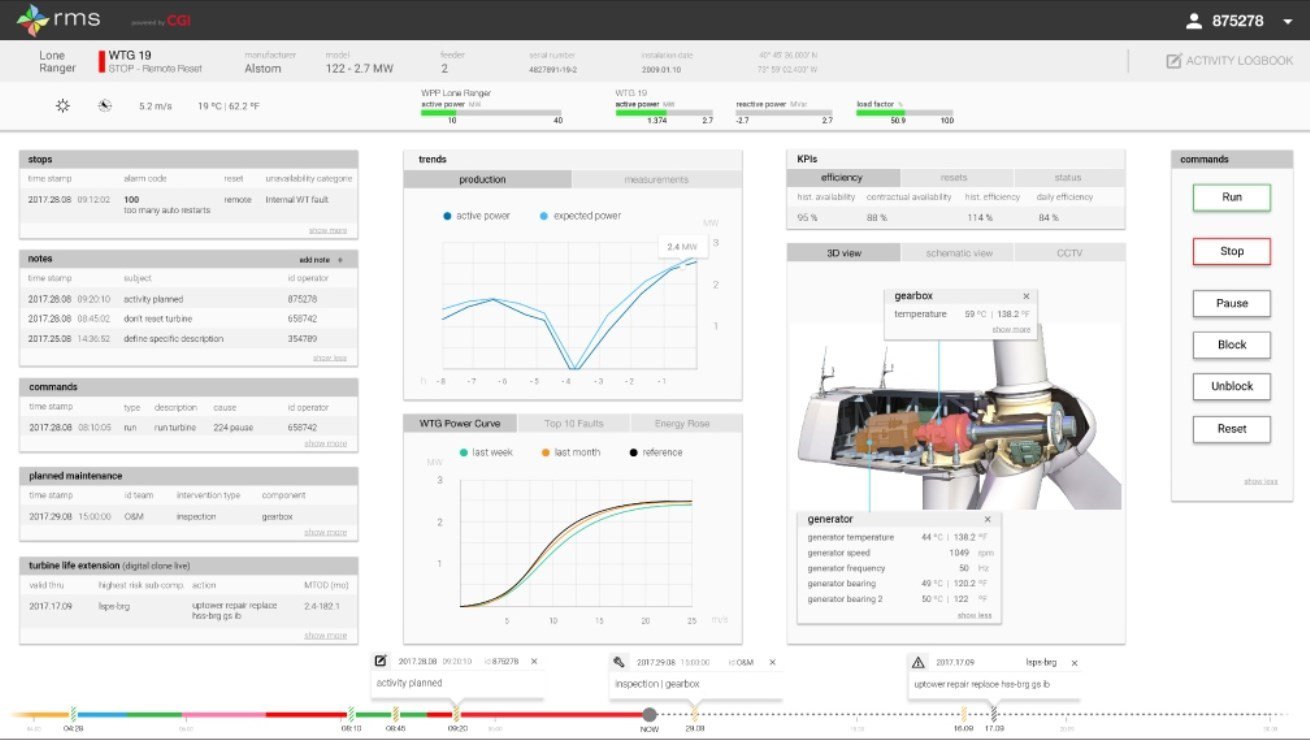This screenshot has width=1310, height=740.
Task: Click the RMS pinwheel logo
Action: pos(32,20)
